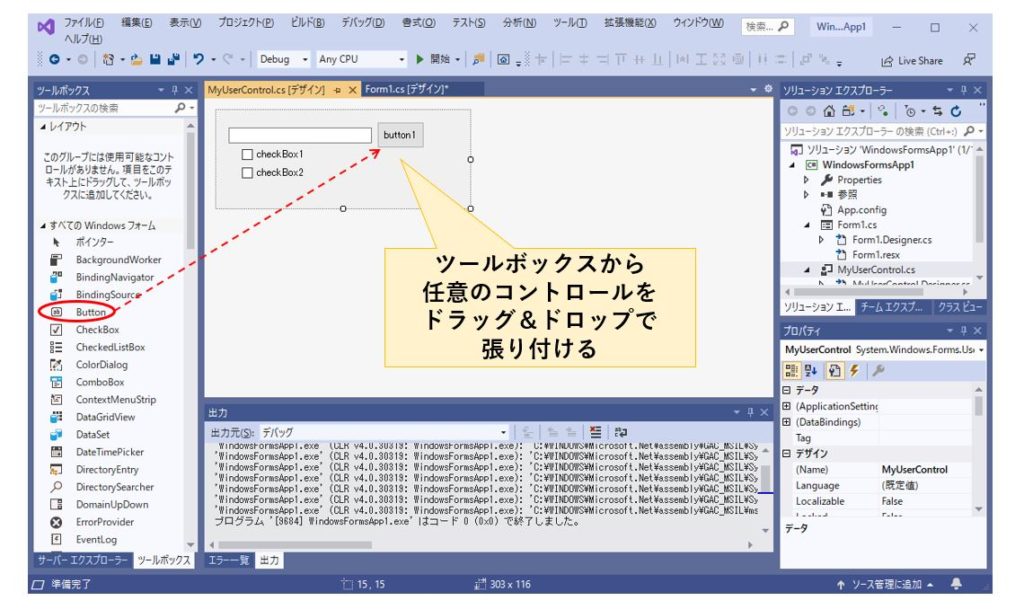Show events with the lightning bolt icon
Image resolution: width=1024 pixels, height=609 pixels.
854,371
